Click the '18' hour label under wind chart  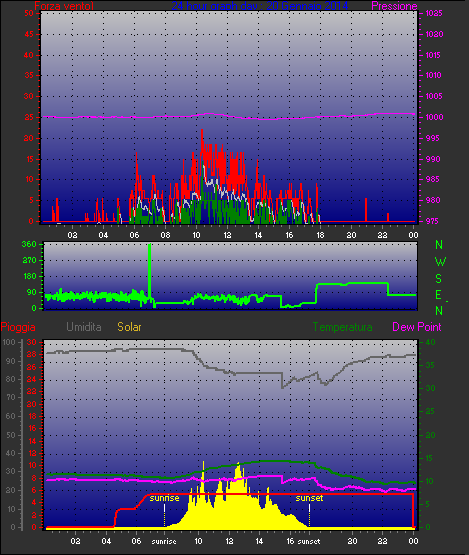pos(320,235)
